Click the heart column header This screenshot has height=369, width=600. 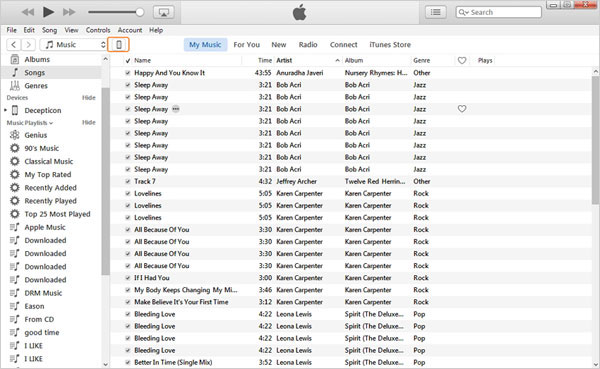[x=462, y=60]
